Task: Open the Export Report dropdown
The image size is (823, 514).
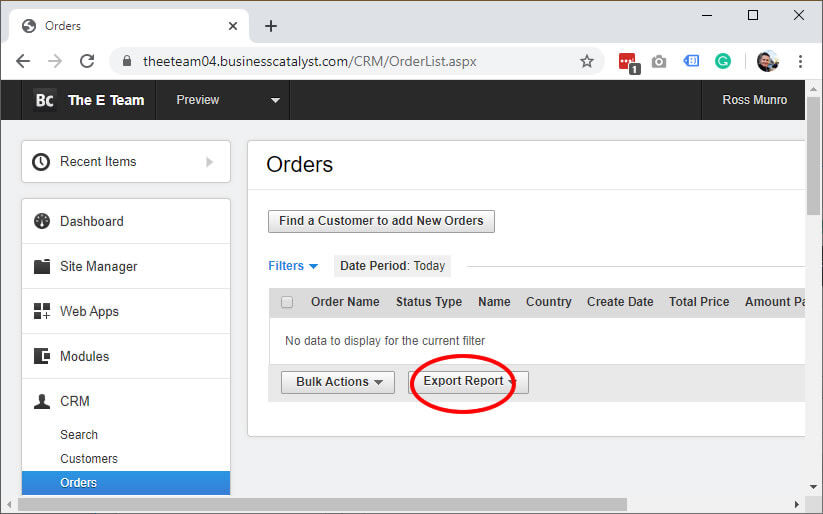Action: point(468,382)
